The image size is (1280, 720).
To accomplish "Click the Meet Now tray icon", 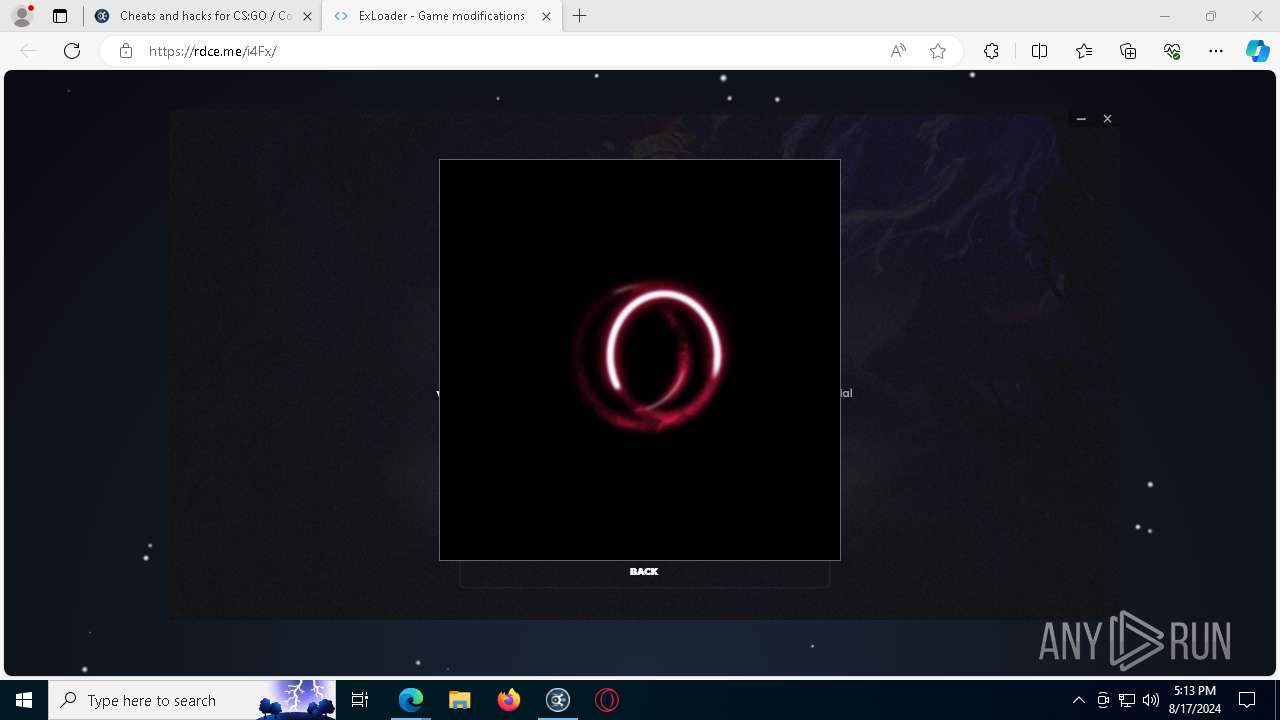I will coord(1103,700).
